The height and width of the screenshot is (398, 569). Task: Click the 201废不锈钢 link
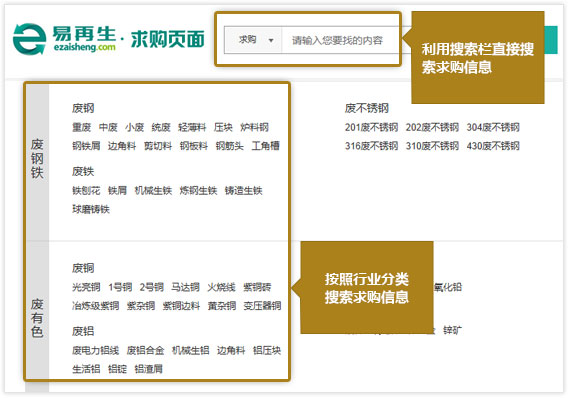click(372, 127)
